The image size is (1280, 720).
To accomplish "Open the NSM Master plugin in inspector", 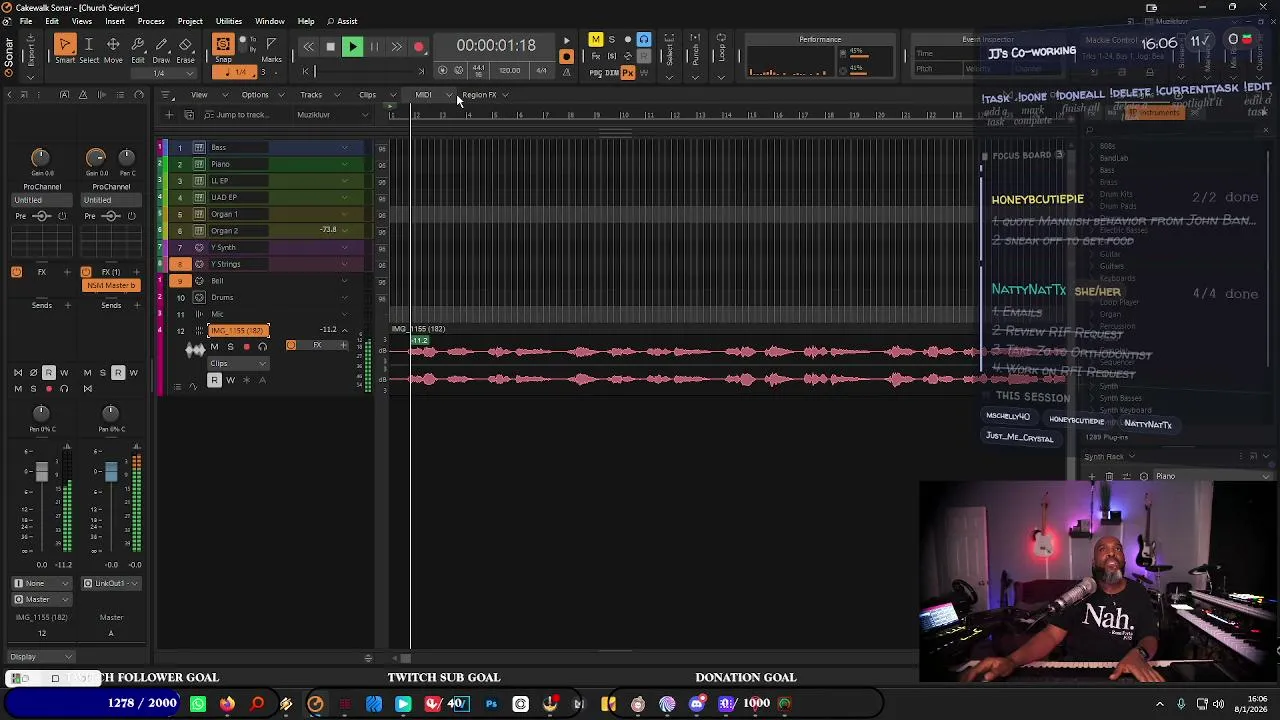I will tap(111, 286).
